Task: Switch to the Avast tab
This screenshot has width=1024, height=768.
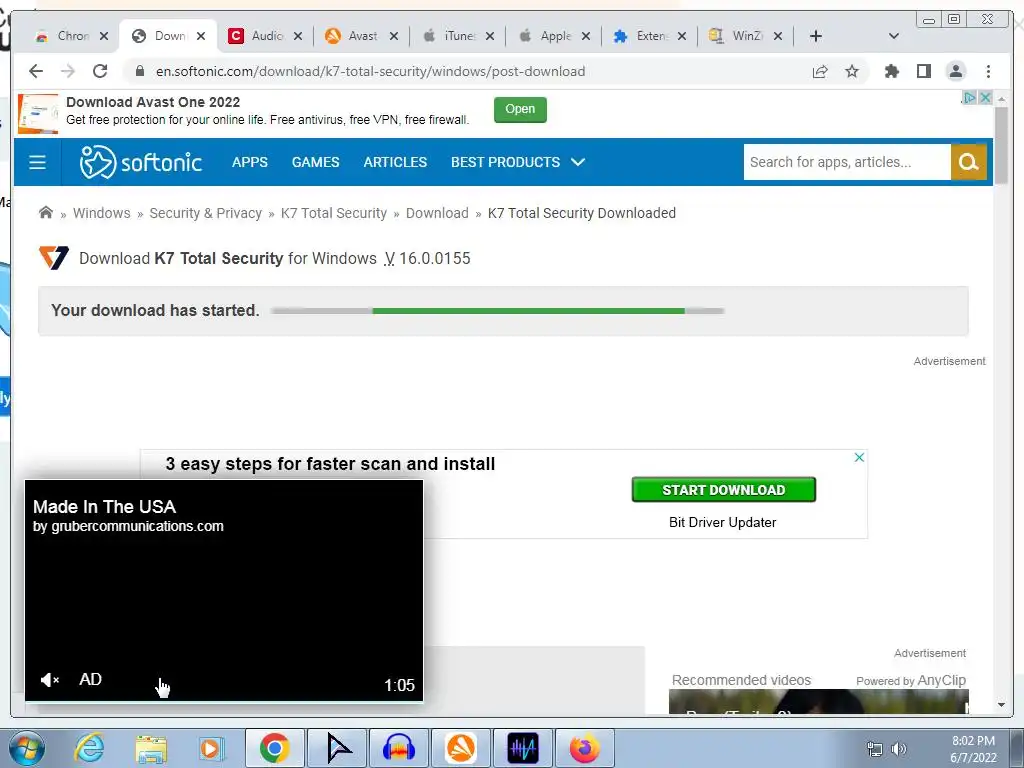Action: click(x=353, y=36)
